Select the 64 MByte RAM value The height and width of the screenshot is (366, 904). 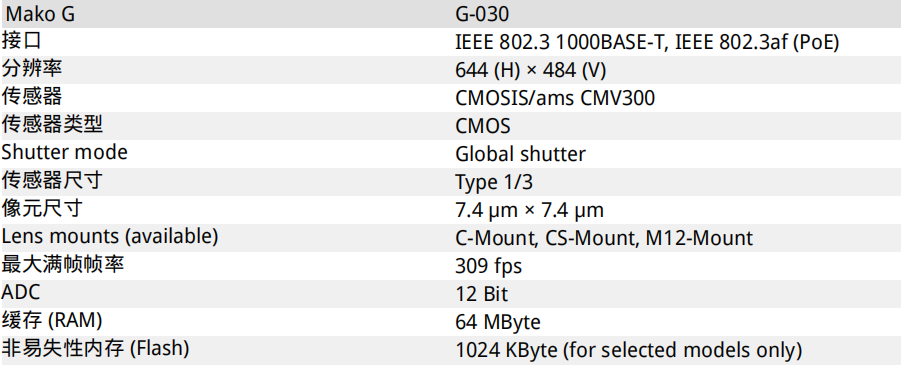point(498,322)
